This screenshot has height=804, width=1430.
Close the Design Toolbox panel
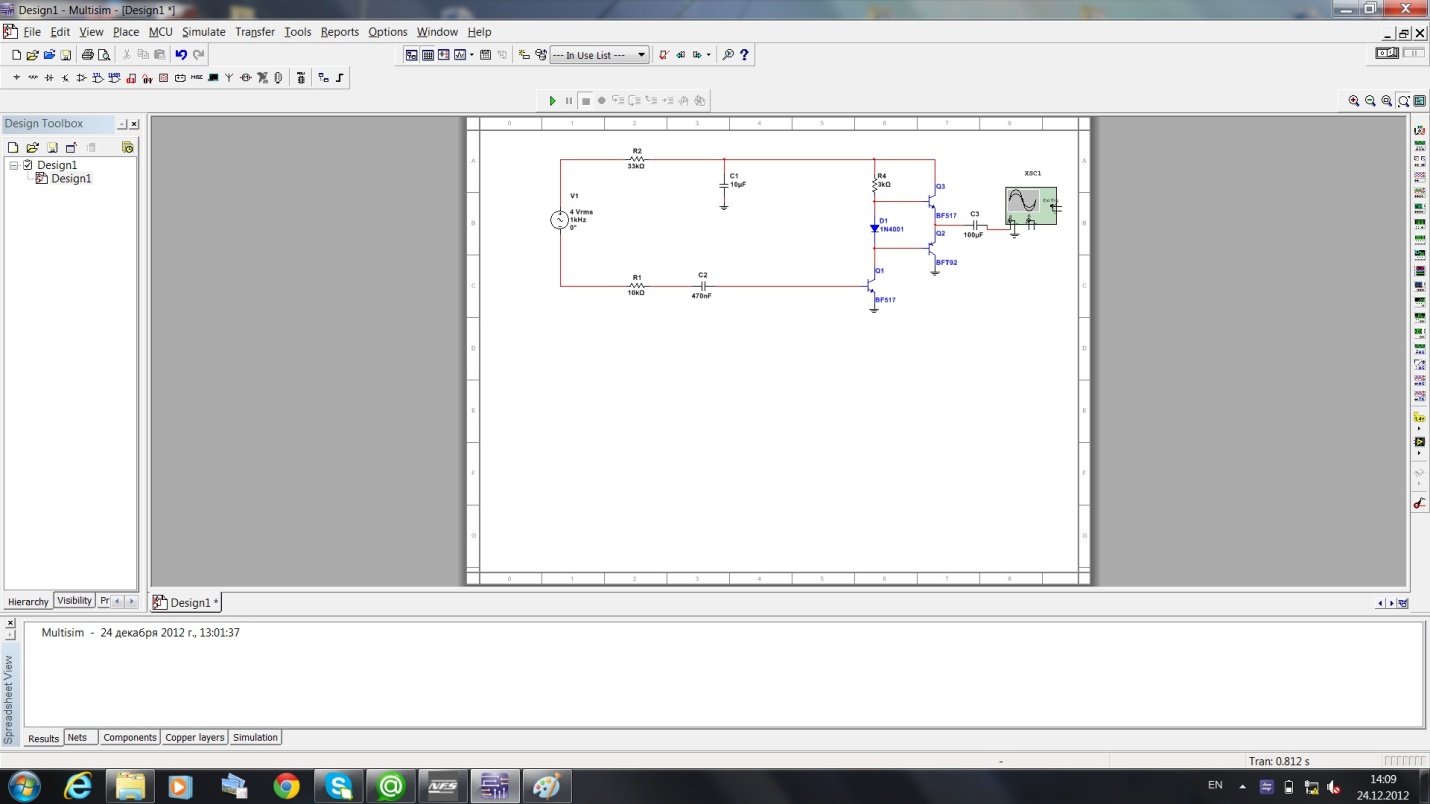pos(134,124)
